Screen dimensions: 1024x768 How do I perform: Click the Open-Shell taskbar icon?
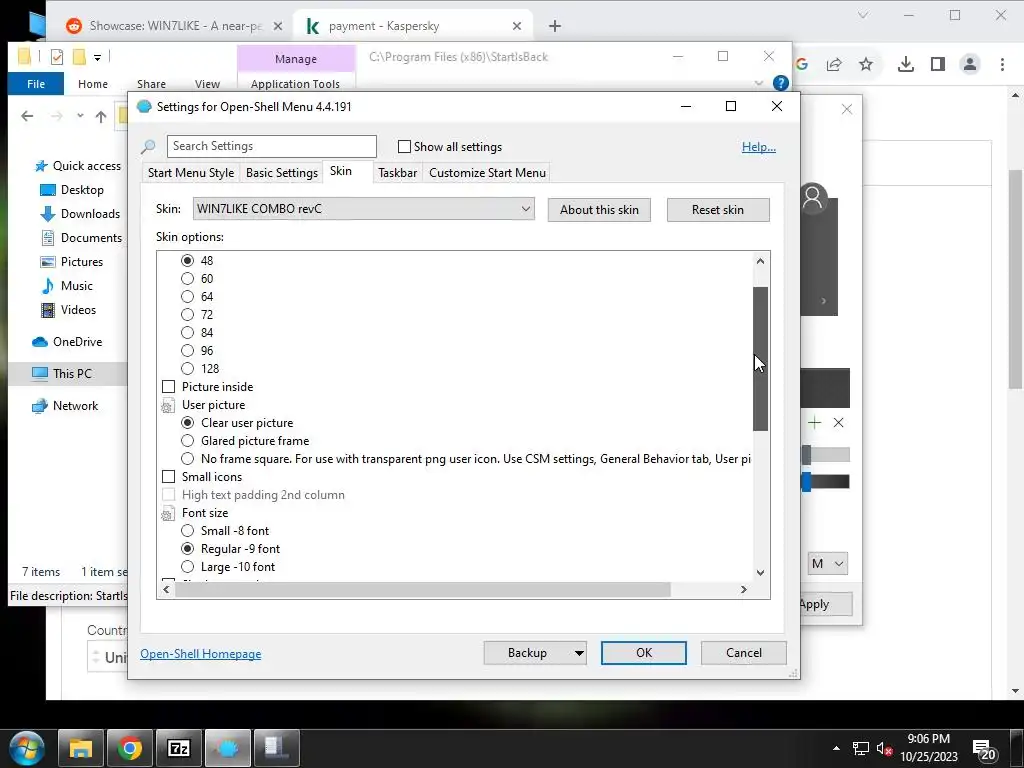[228, 748]
